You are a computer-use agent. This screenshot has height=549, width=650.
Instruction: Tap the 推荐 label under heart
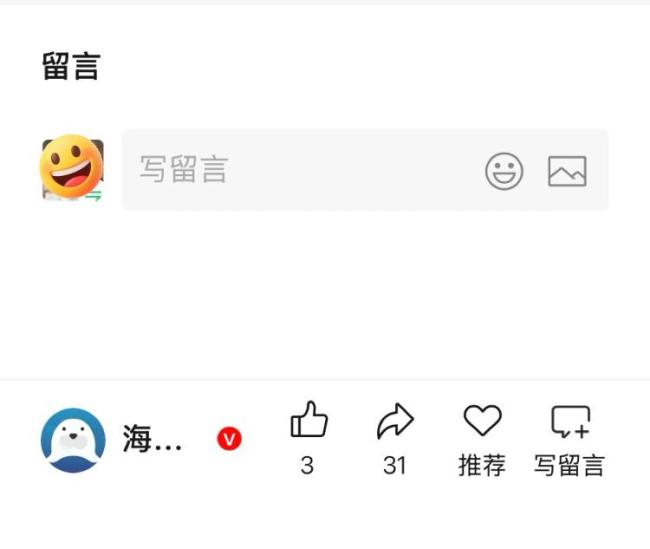482,465
